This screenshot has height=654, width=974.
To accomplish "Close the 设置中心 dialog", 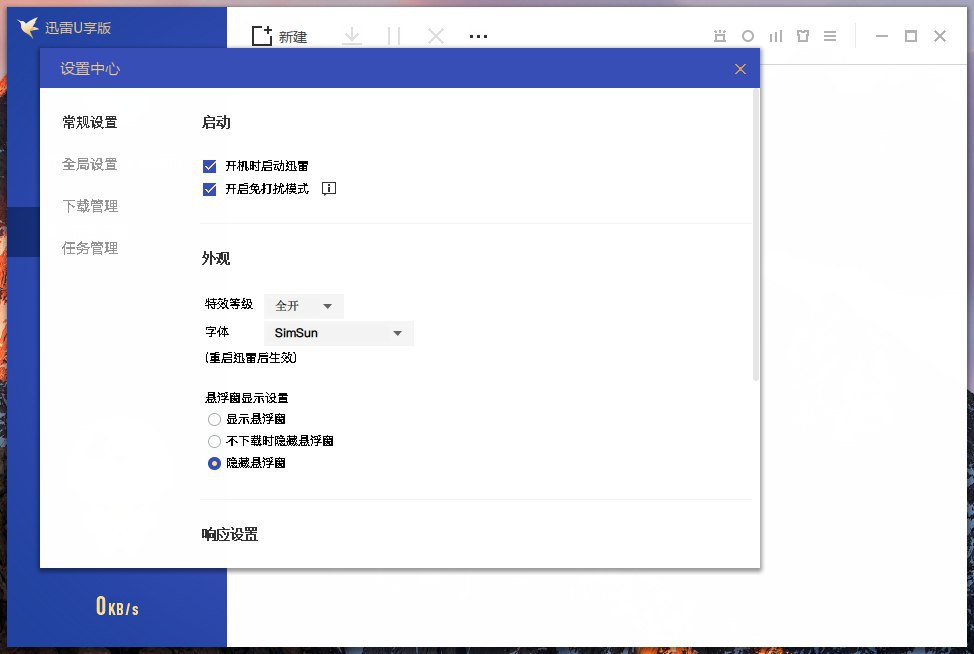I will click(740, 69).
